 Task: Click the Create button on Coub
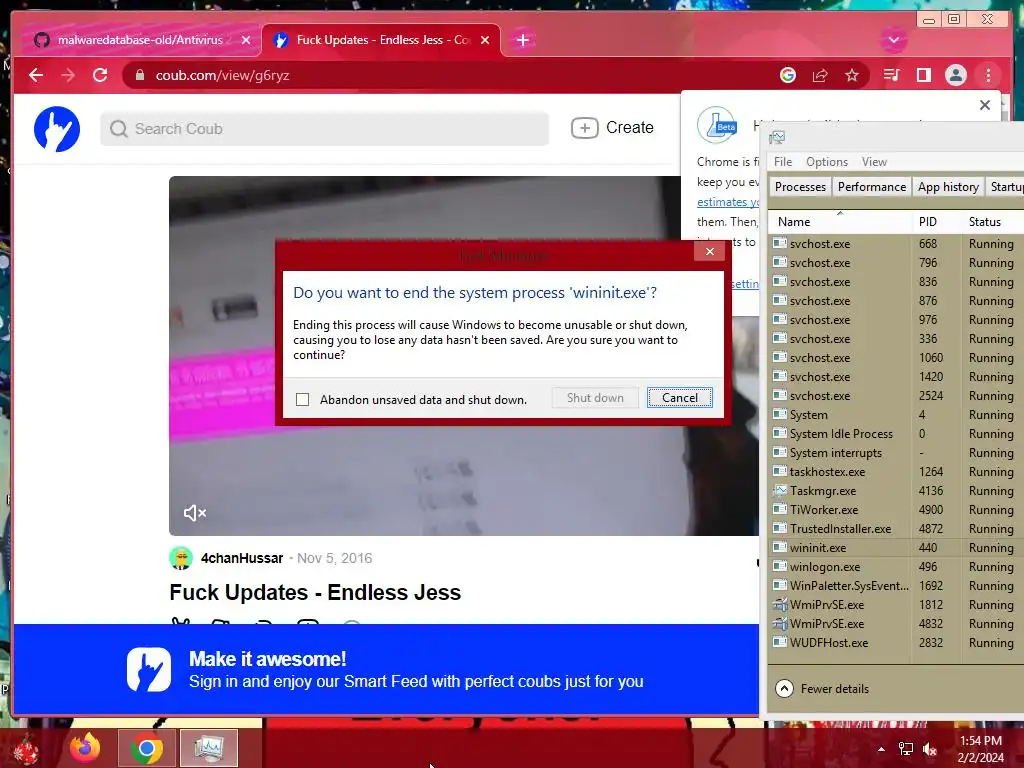(612, 127)
